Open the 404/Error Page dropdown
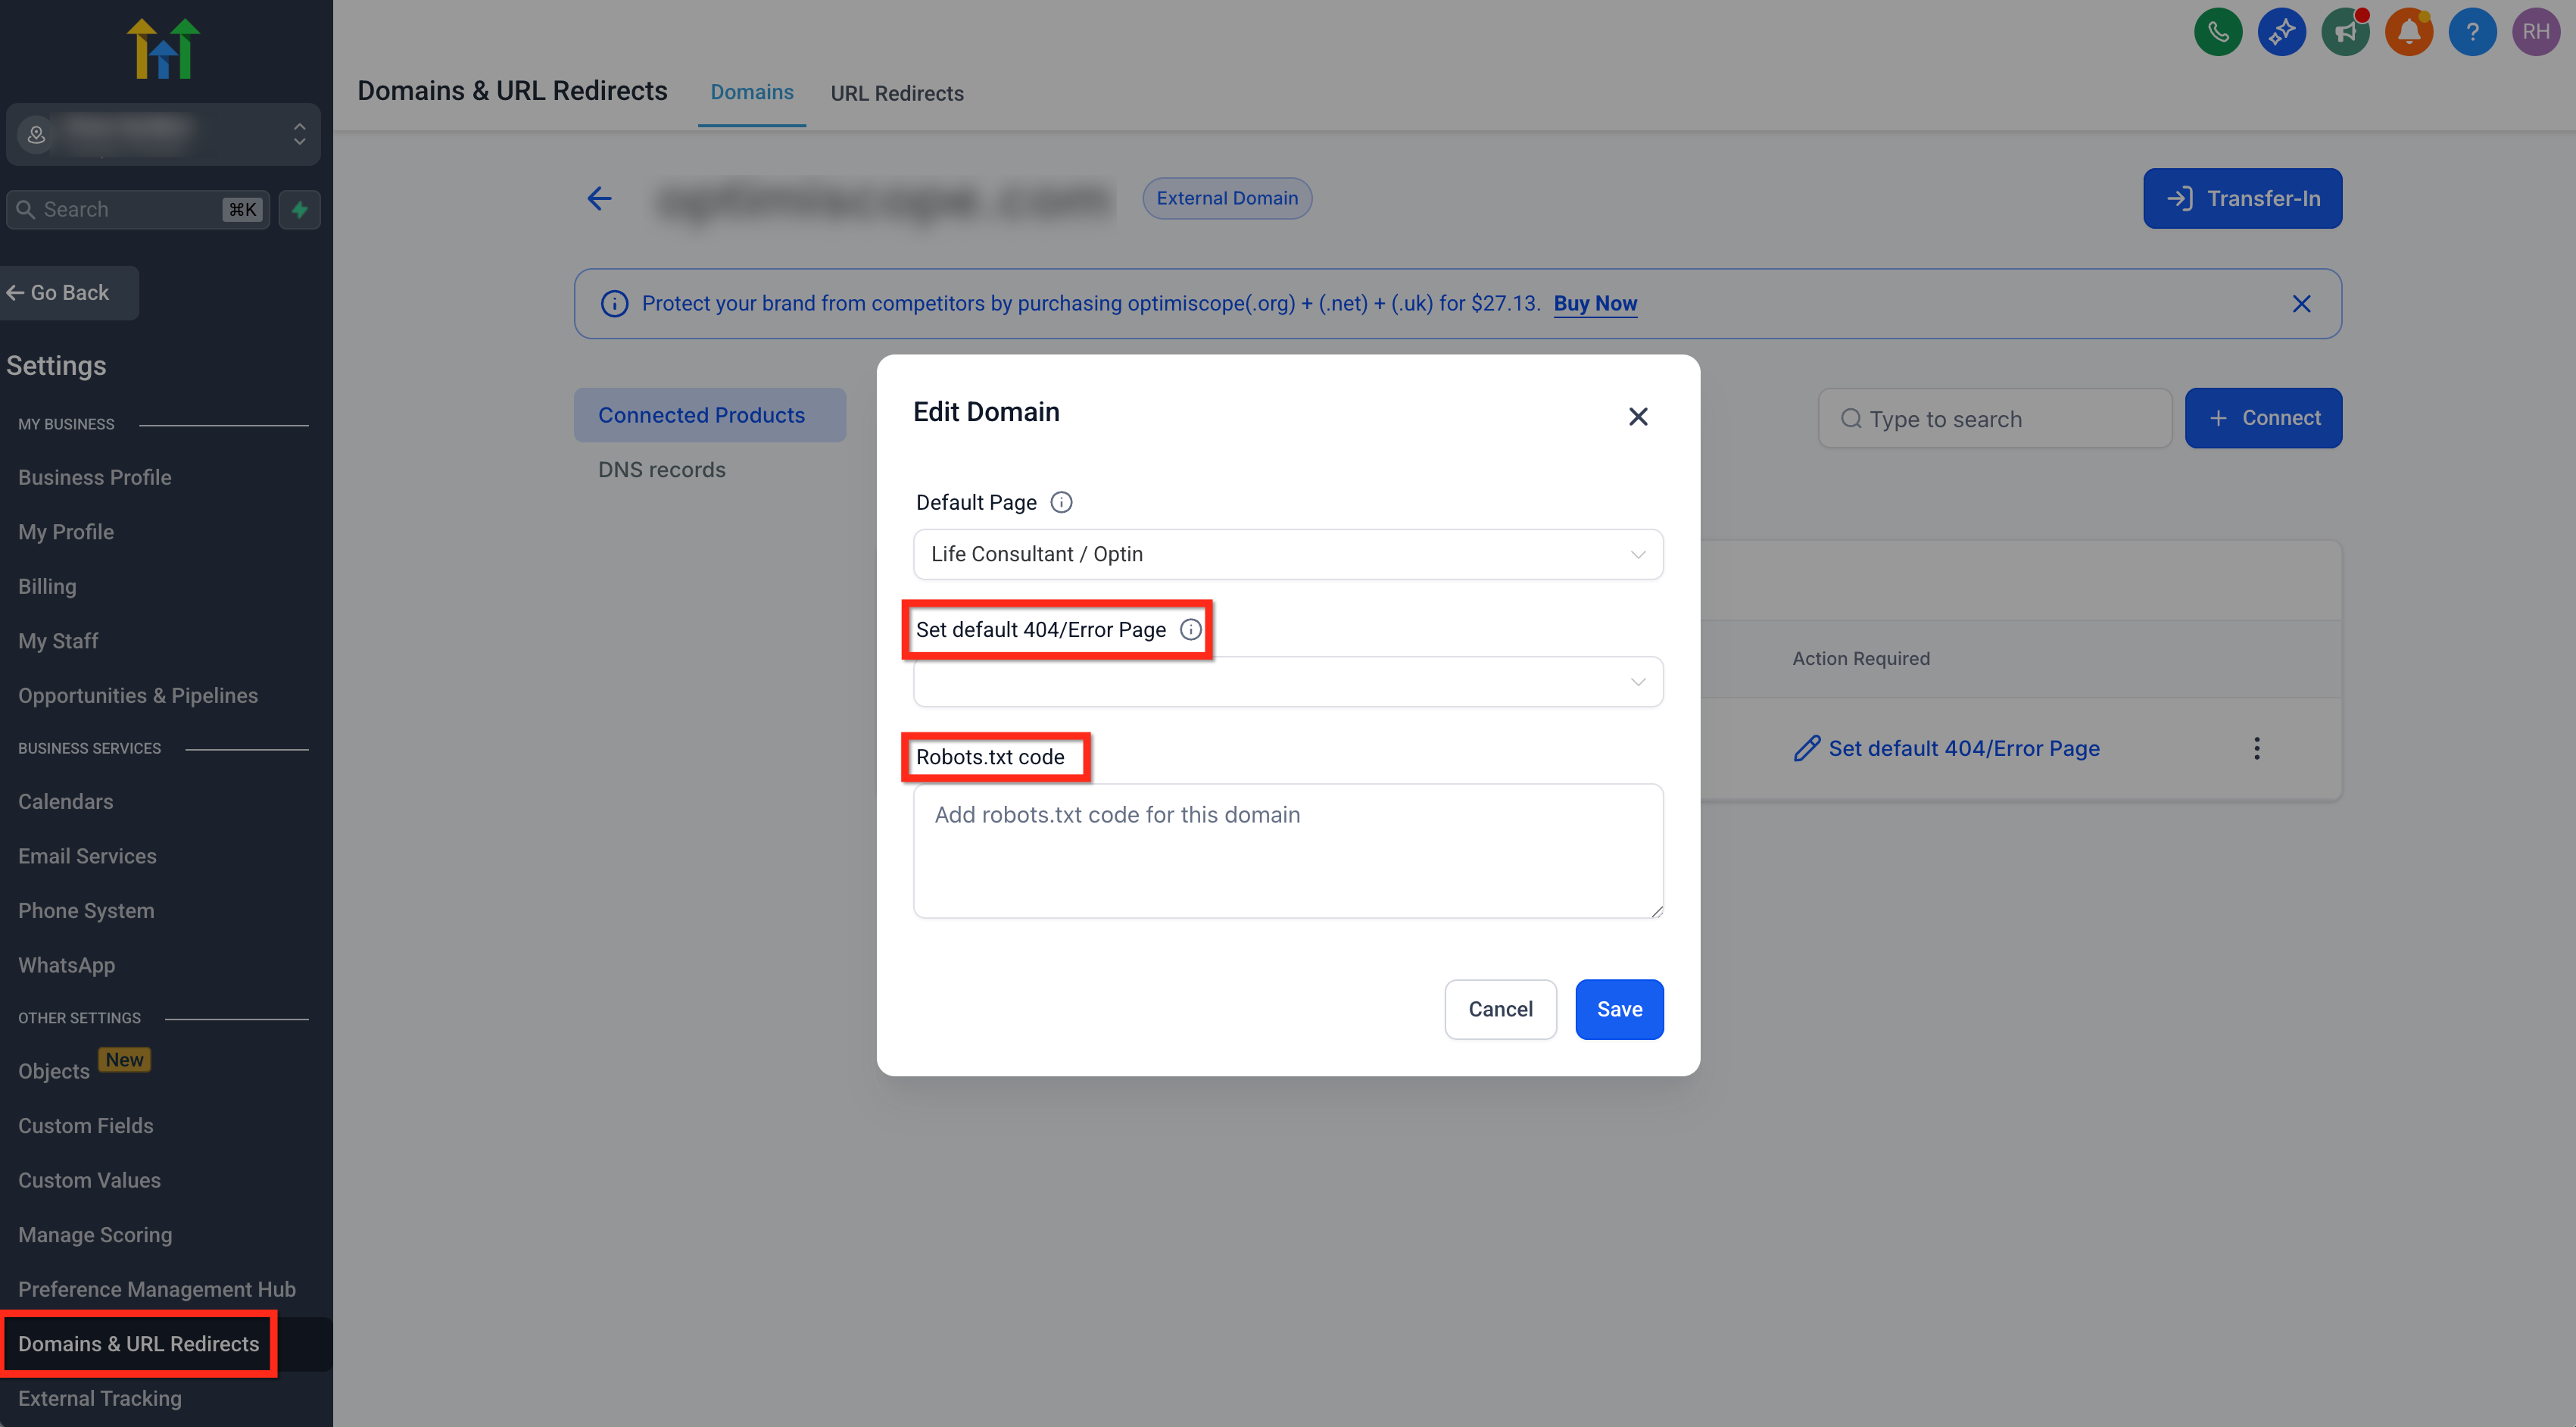 coord(1287,682)
